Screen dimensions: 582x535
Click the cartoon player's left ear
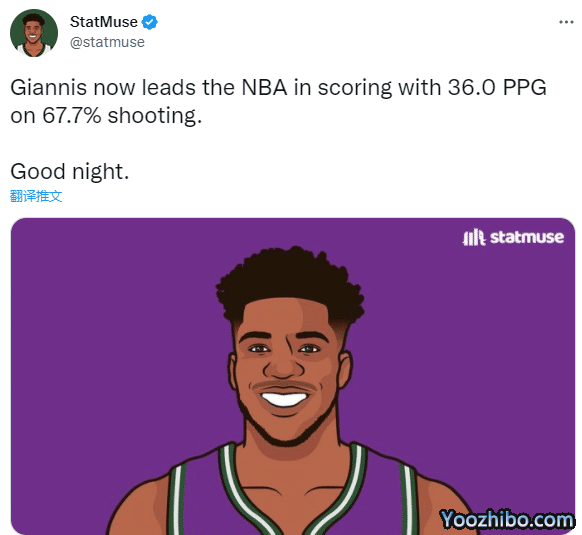point(346,369)
